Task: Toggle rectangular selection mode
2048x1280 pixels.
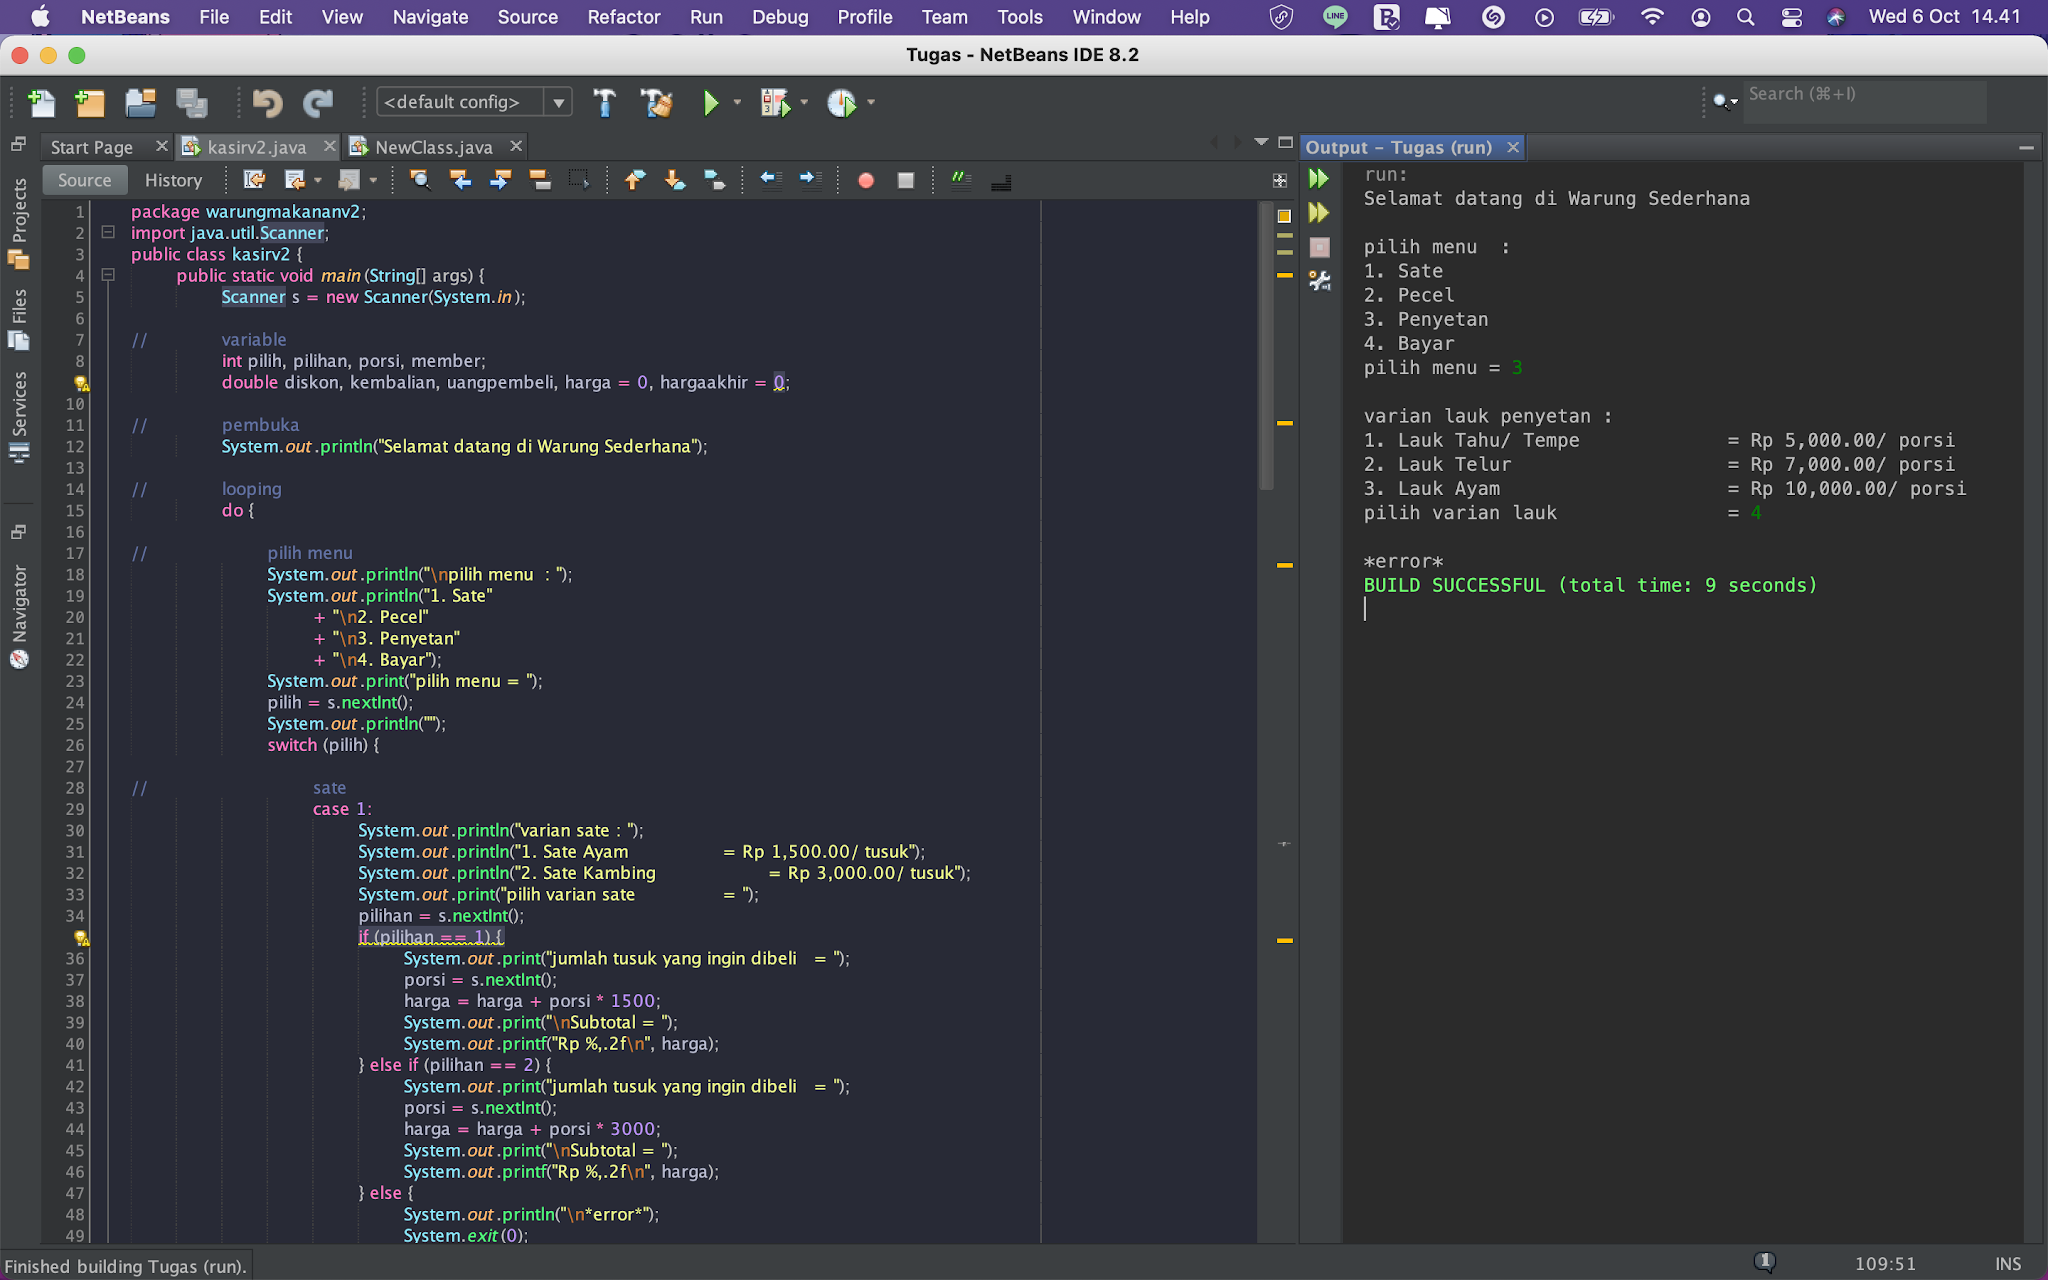Action: coord(578,180)
